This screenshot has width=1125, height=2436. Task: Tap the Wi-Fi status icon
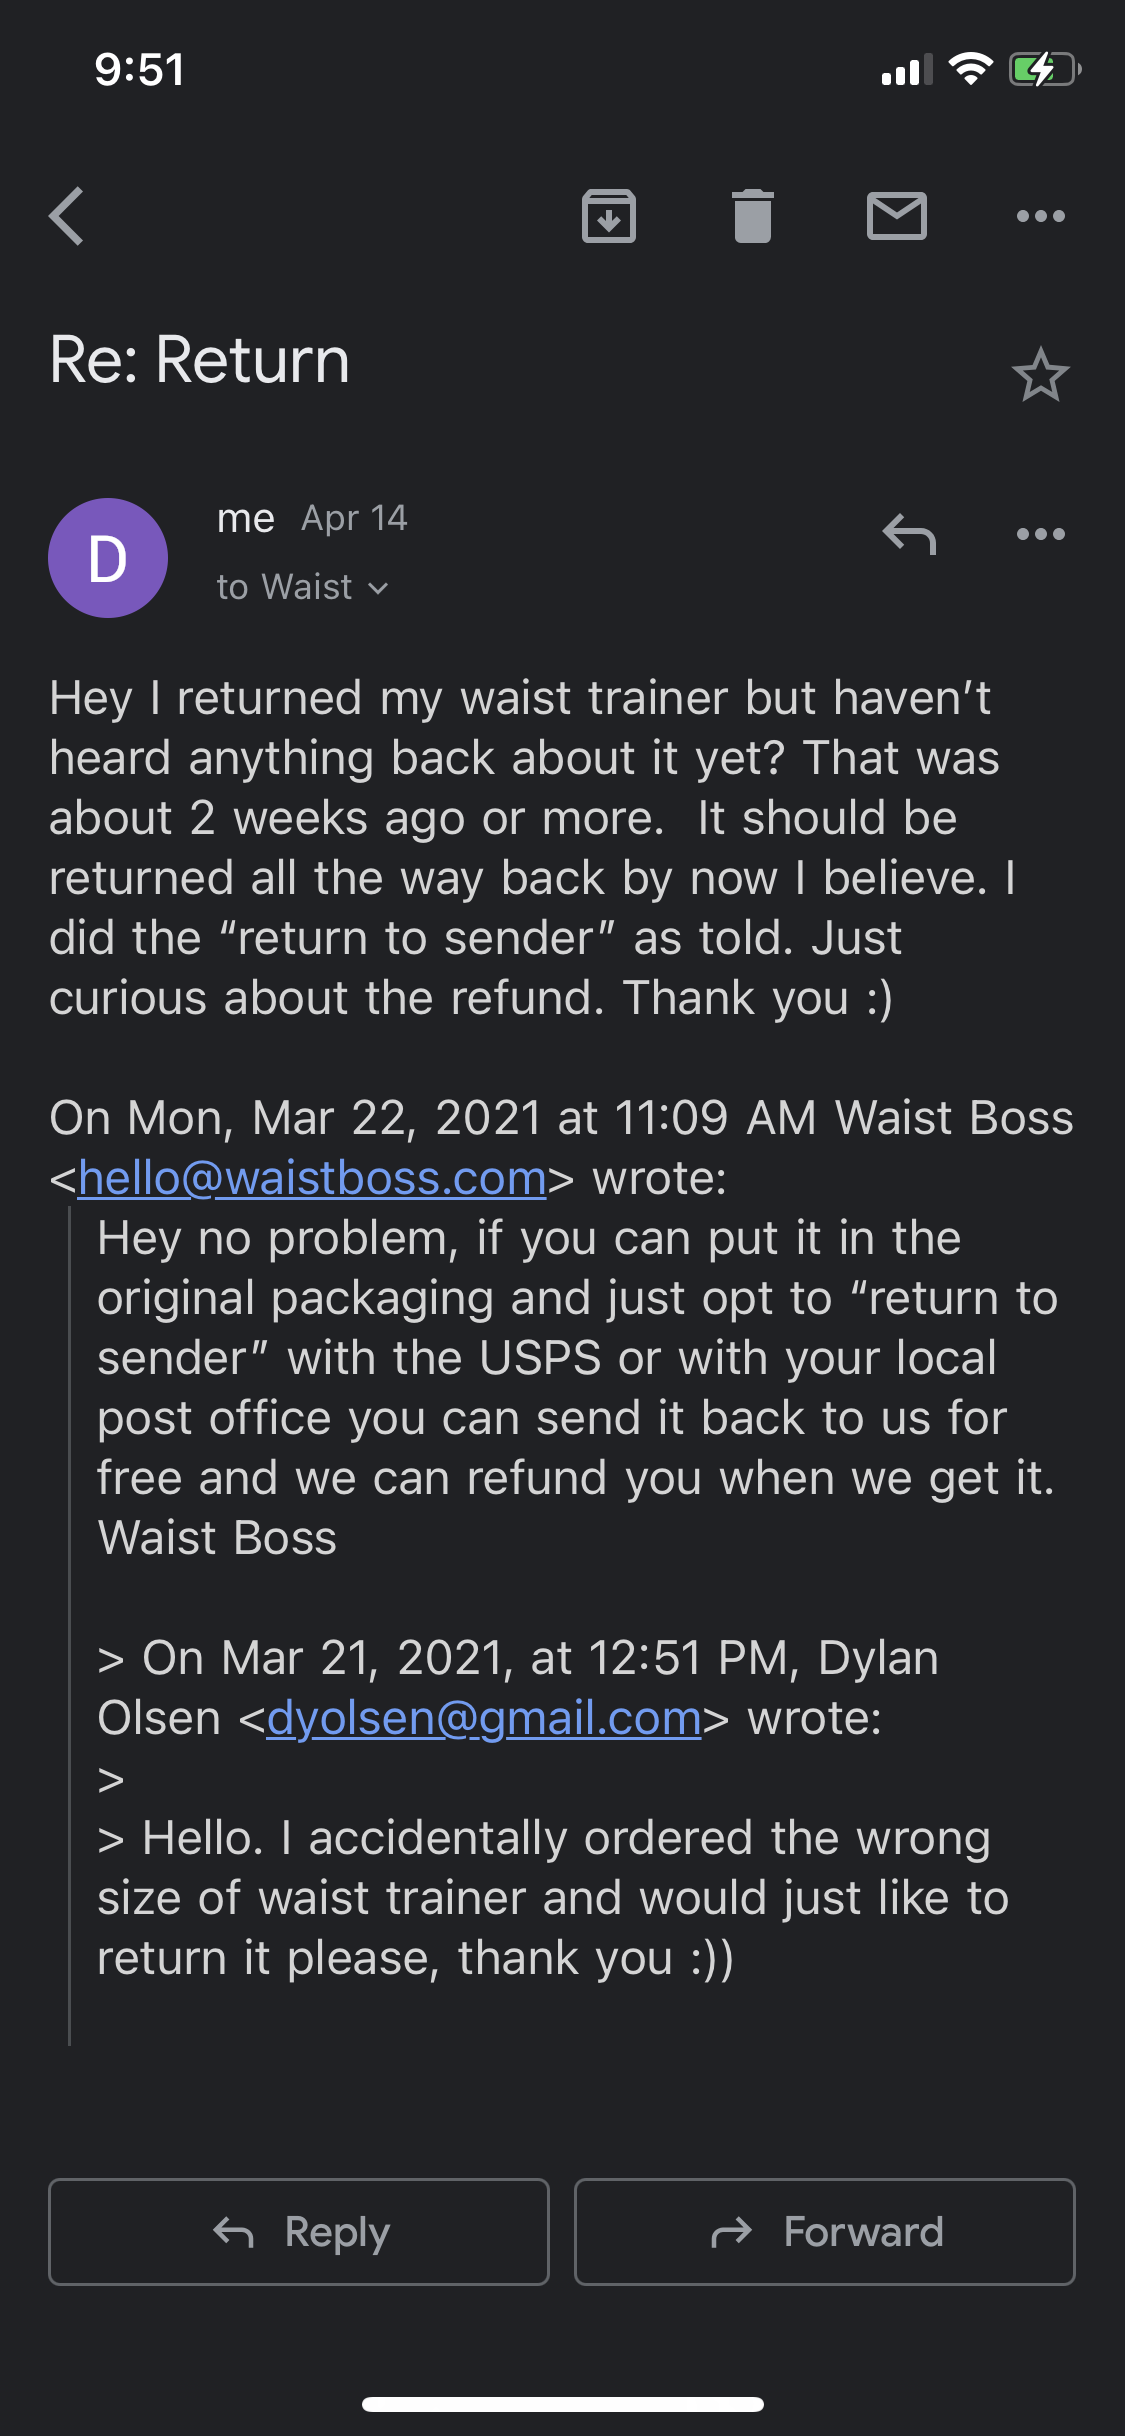970,69
